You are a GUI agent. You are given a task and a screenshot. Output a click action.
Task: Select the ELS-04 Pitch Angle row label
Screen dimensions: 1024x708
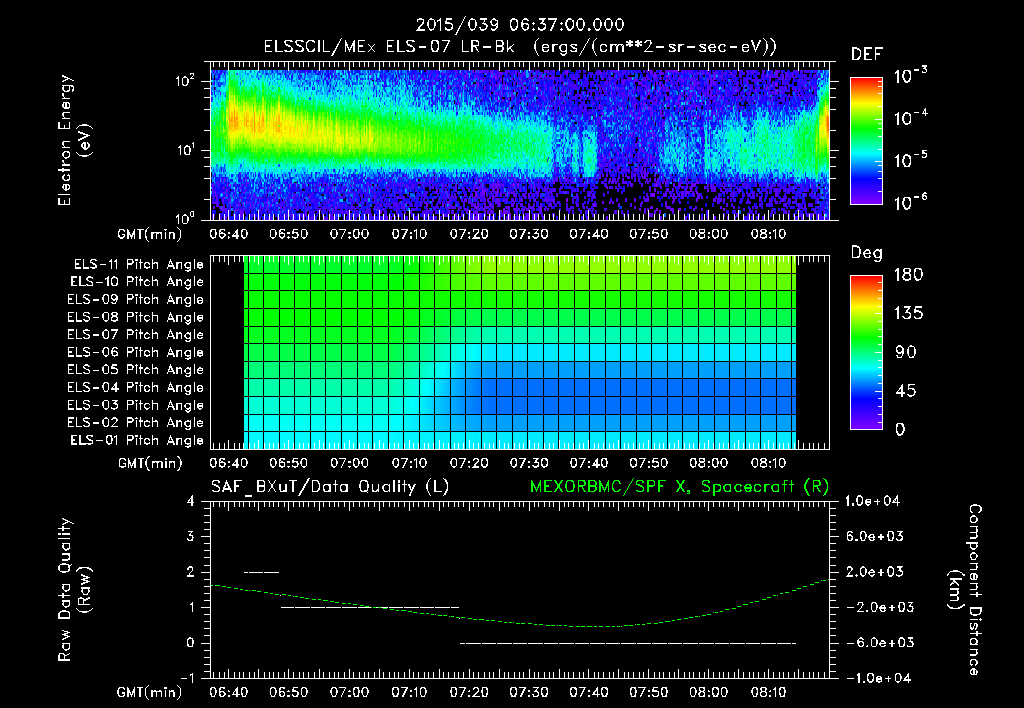[x=136, y=387]
